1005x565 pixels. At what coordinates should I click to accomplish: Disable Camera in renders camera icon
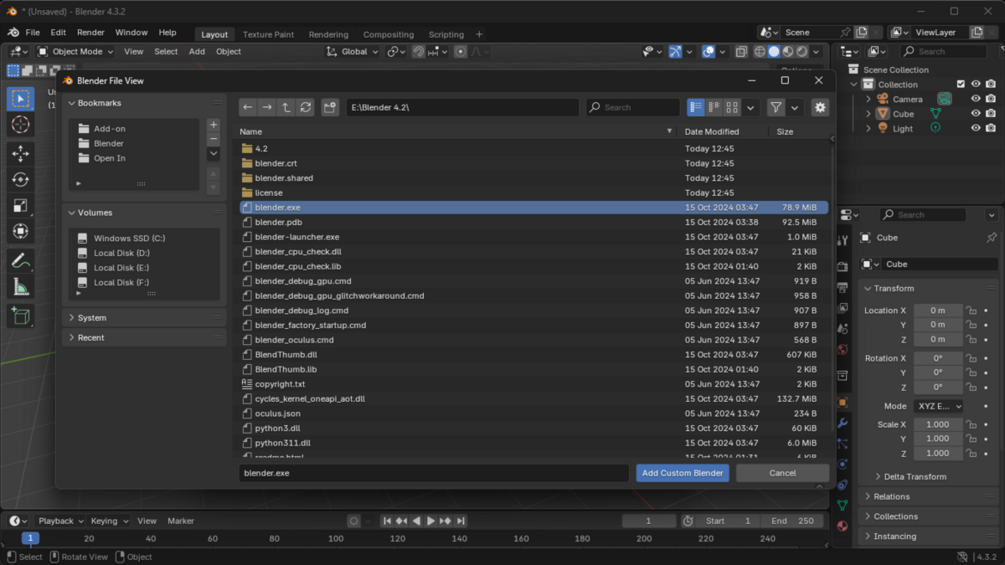[991, 99]
